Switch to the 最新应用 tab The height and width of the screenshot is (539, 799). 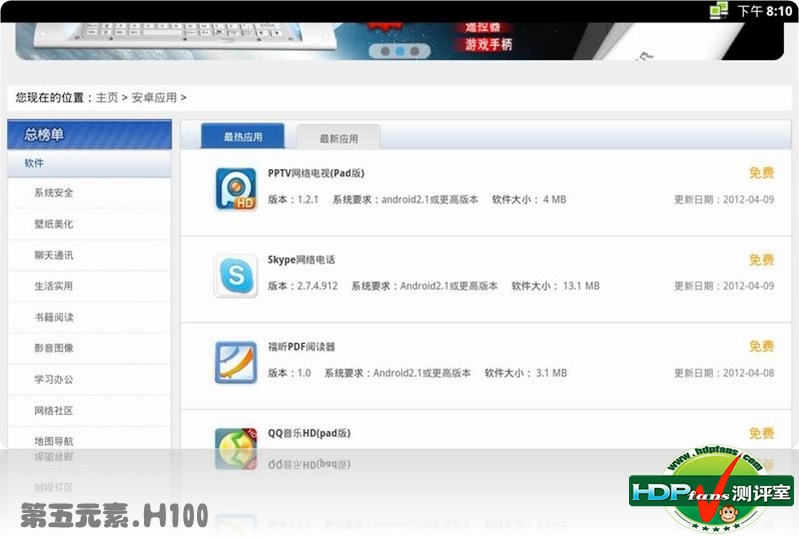click(x=338, y=138)
